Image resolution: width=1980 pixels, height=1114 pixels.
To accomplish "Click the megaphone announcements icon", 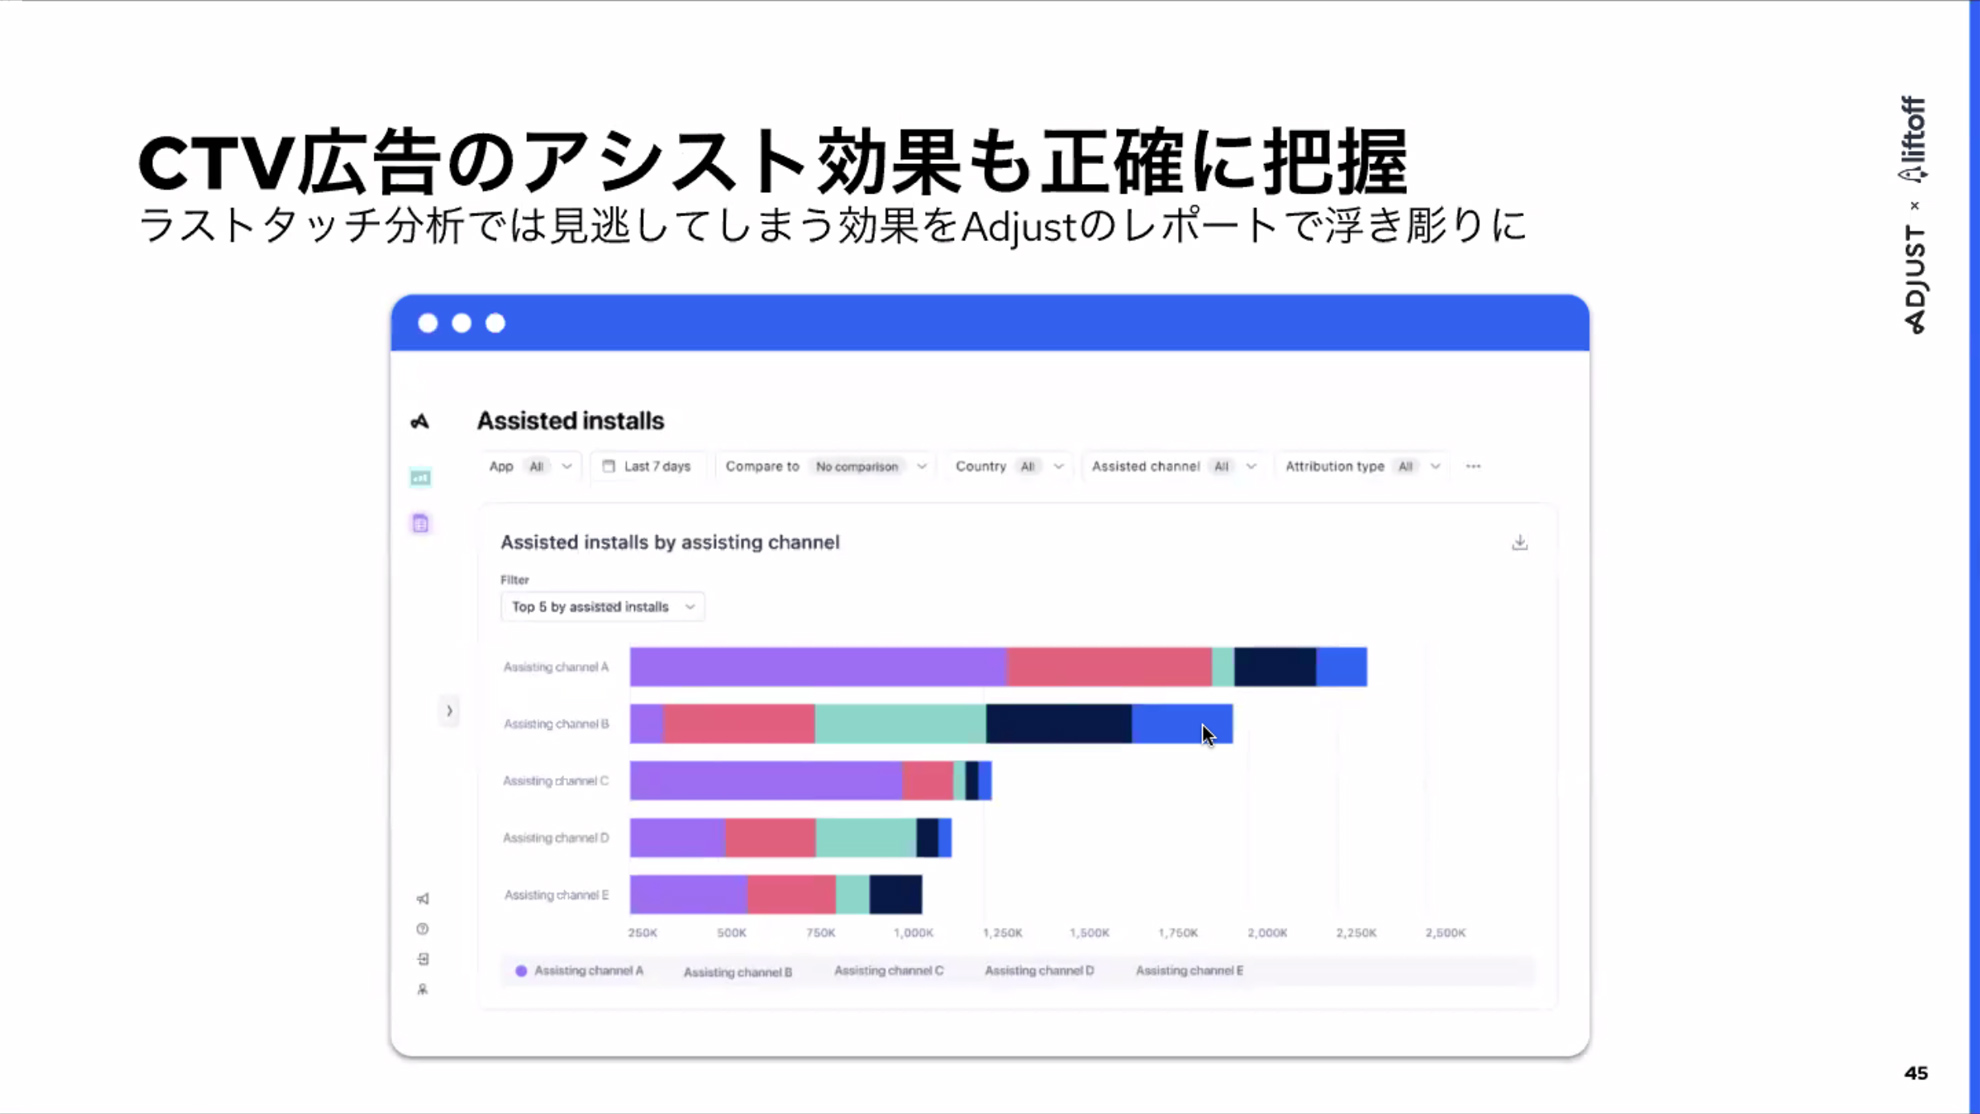I will [x=423, y=899].
